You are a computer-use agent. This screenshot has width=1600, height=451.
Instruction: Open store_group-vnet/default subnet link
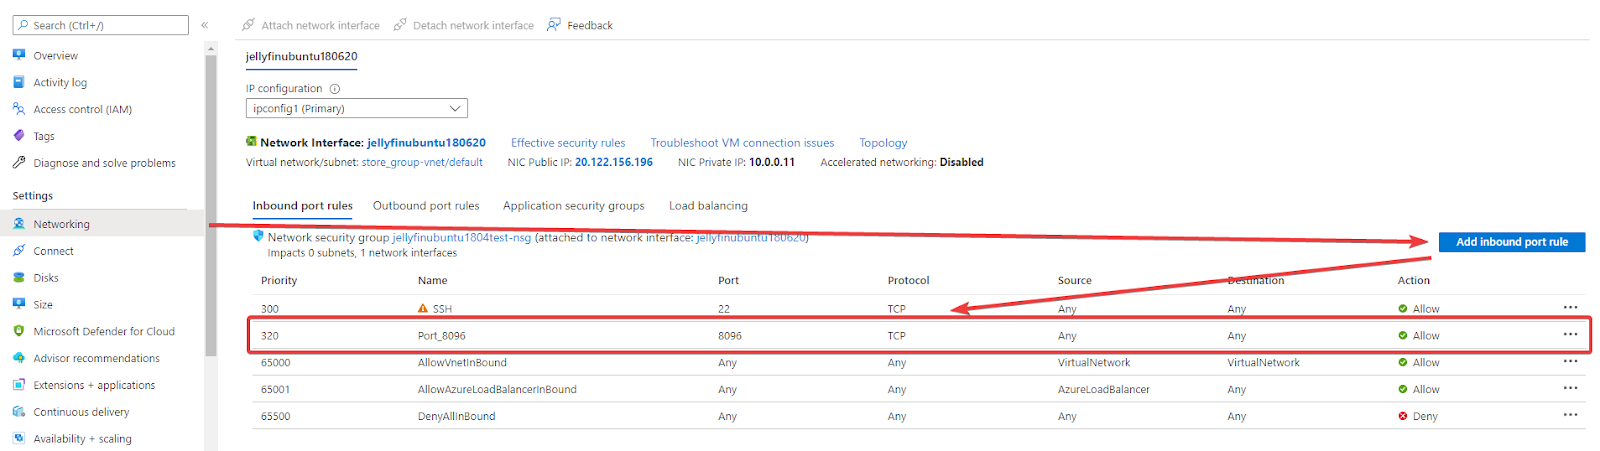(422, 162)
